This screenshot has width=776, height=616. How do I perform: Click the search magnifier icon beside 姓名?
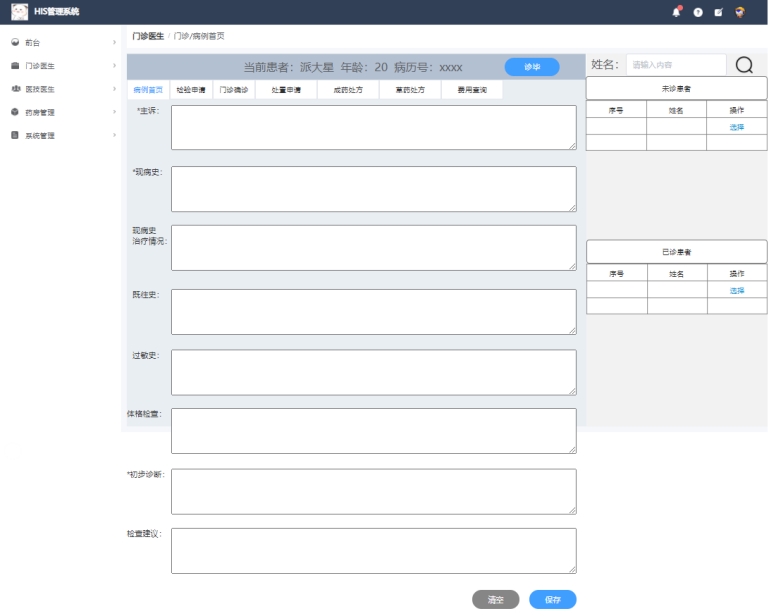pyautogui.click(x=744, y=65)
